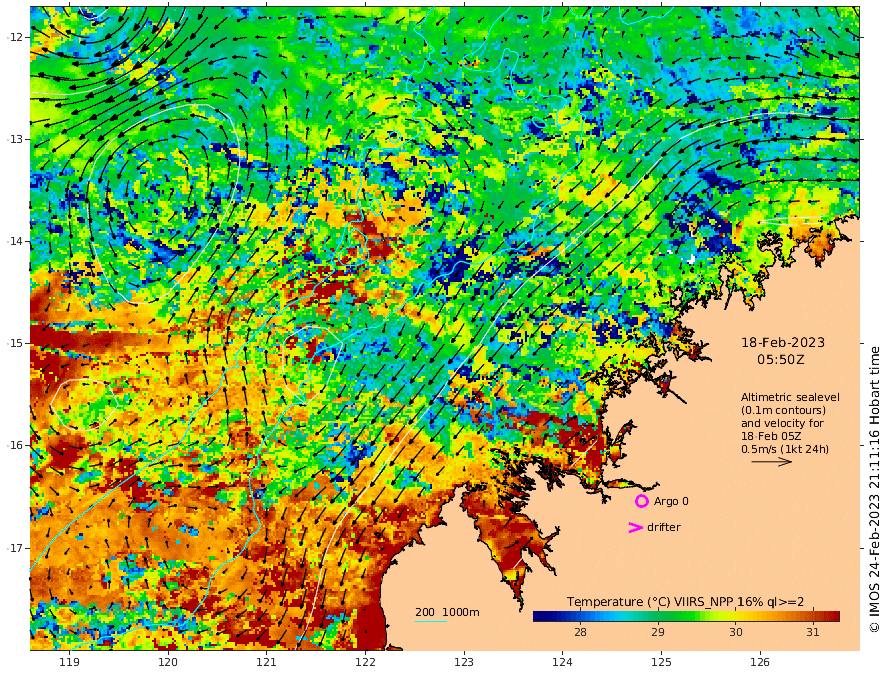This screenshot has height=680, width=880.
Task: Click the 'and velocity for' legend line
Action: (782, 423)
